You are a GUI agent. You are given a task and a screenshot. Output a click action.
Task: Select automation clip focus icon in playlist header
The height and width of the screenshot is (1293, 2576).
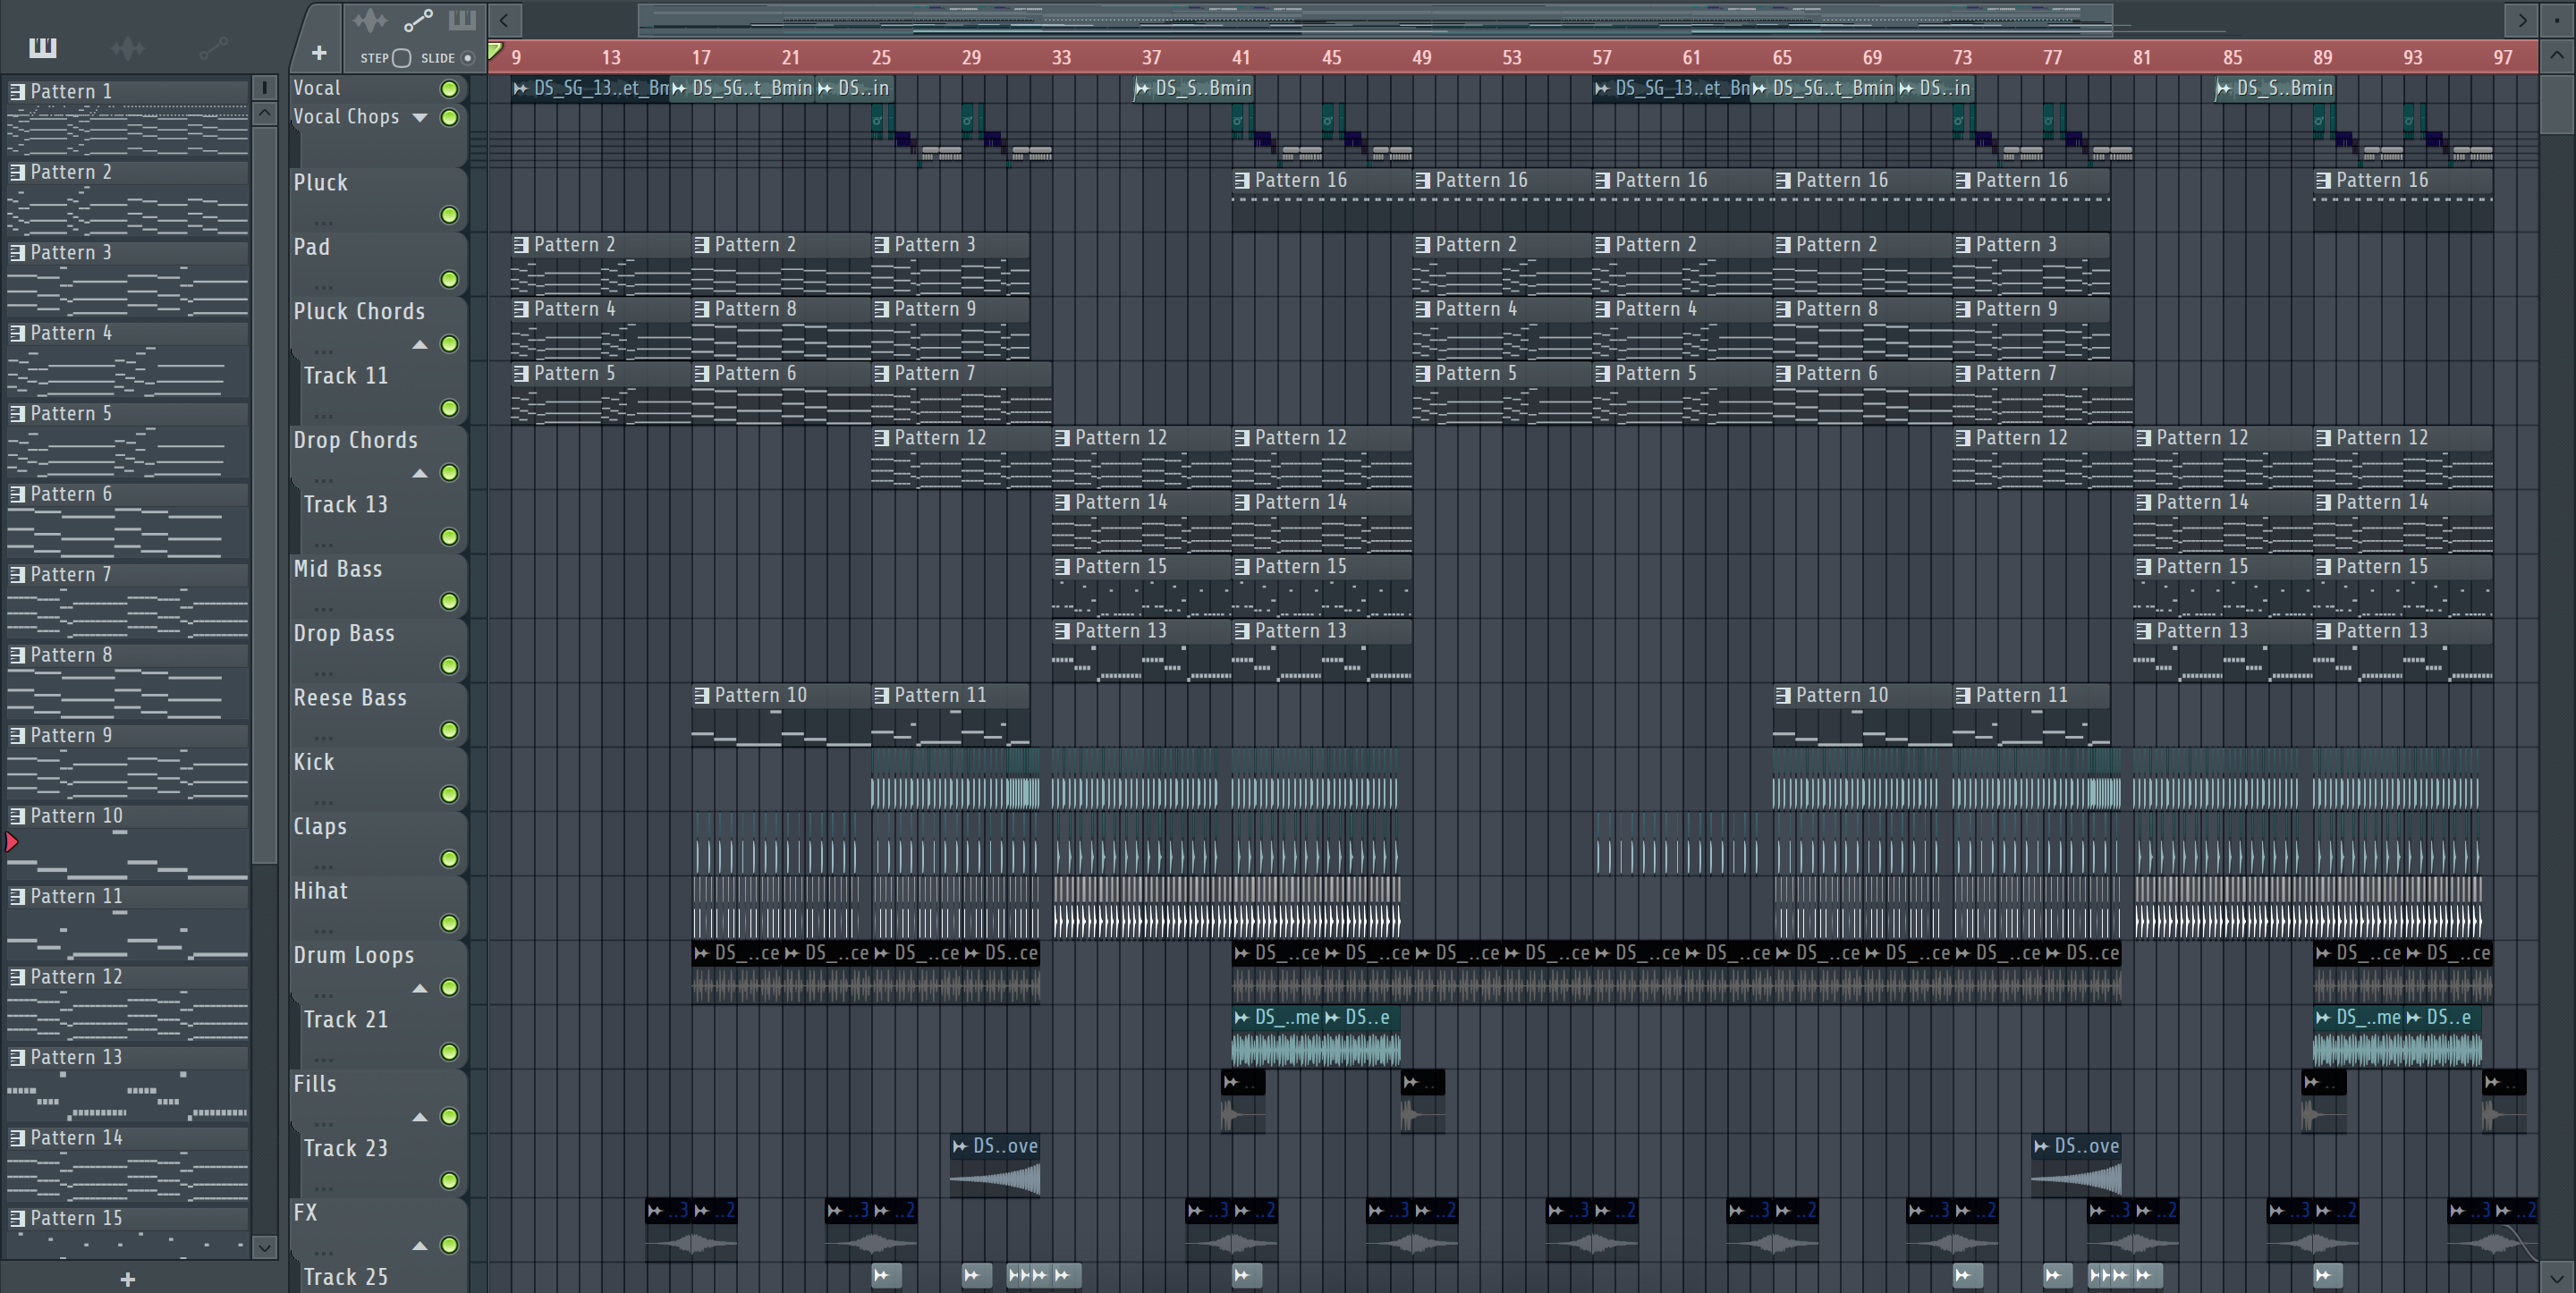418,20
